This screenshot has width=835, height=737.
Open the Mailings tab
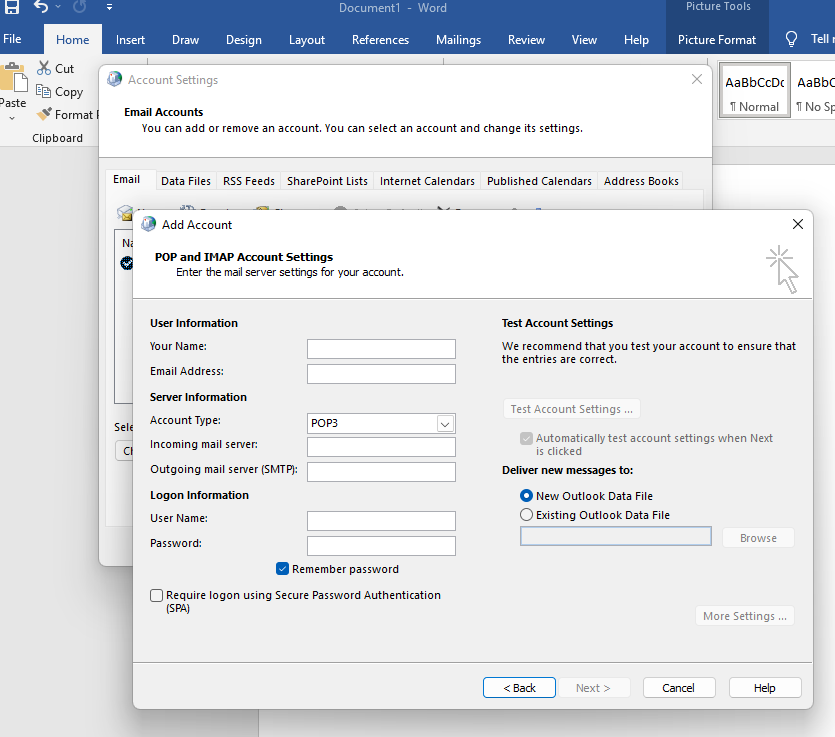coord(458,40)
